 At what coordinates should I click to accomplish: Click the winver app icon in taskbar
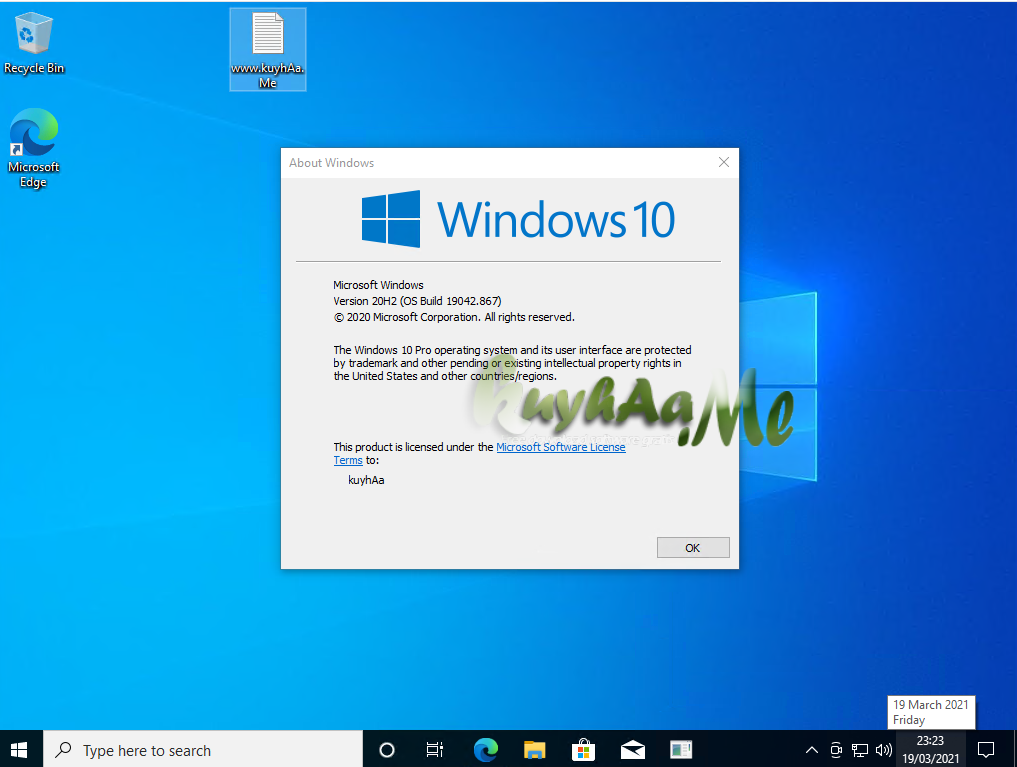point(681,749)
